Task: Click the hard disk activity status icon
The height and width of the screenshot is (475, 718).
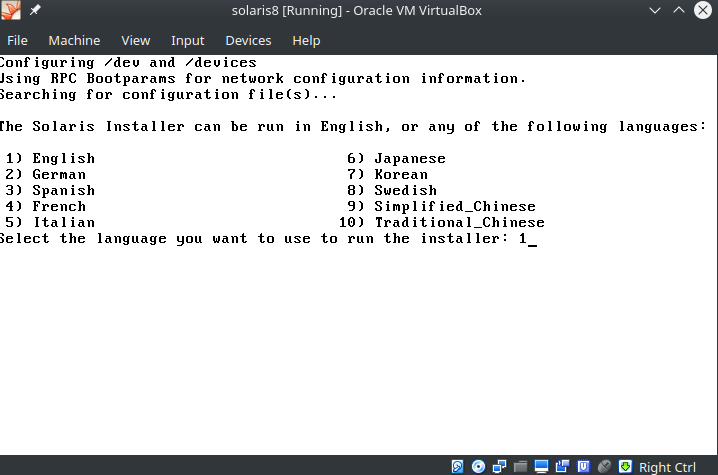Action: [457, 467]
